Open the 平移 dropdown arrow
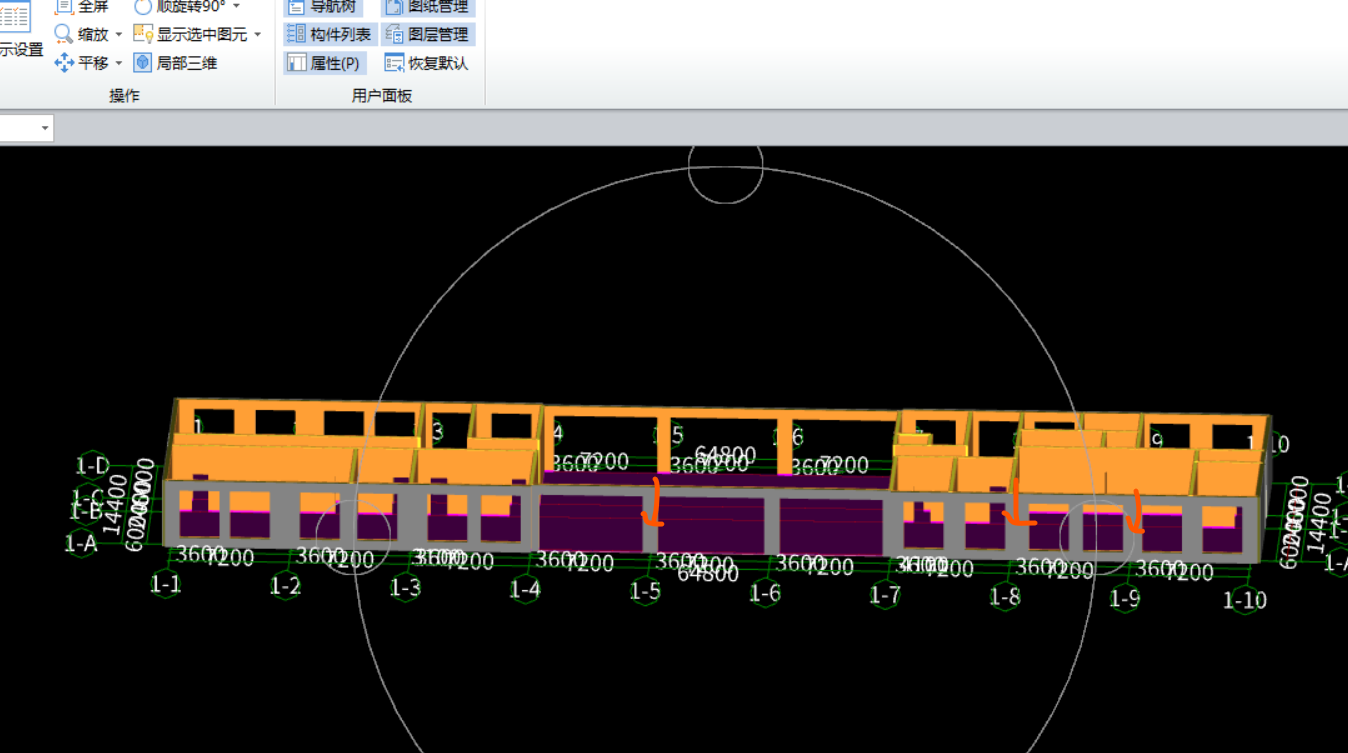Viewport: 1348px width, 753px height. point(119,63)
